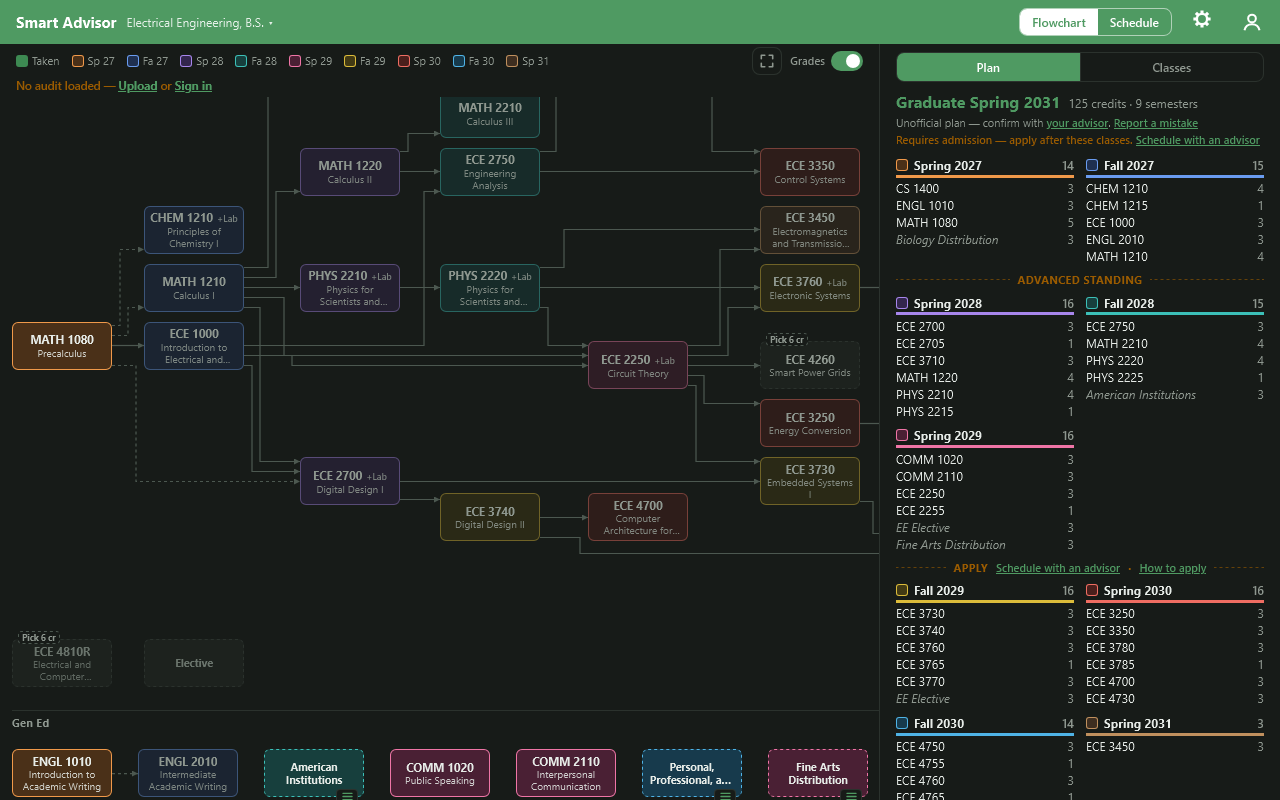Select the ECE 3740 Digital Design II node
Viewport: 1280px width, 800px height.
tap(490, 517)
